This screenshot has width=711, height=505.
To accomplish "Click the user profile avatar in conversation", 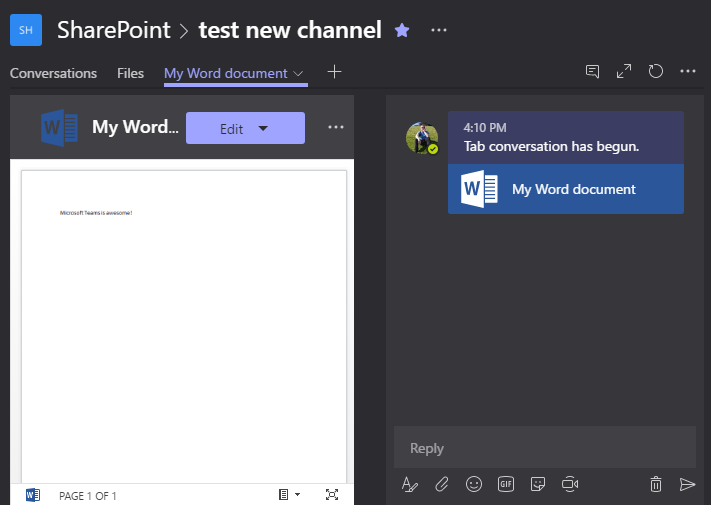I will coord(422,138).
